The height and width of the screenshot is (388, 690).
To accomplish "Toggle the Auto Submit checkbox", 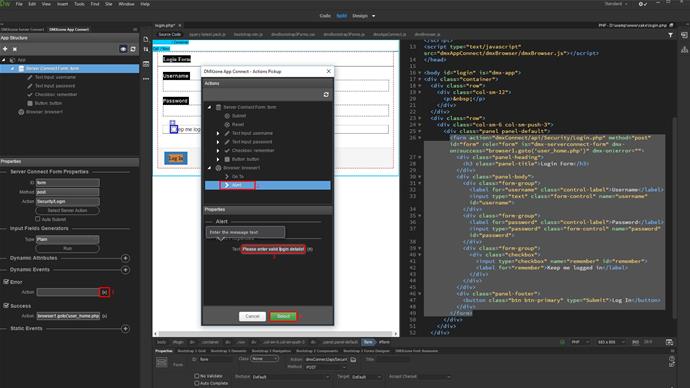I will click(x=38, y=219).
